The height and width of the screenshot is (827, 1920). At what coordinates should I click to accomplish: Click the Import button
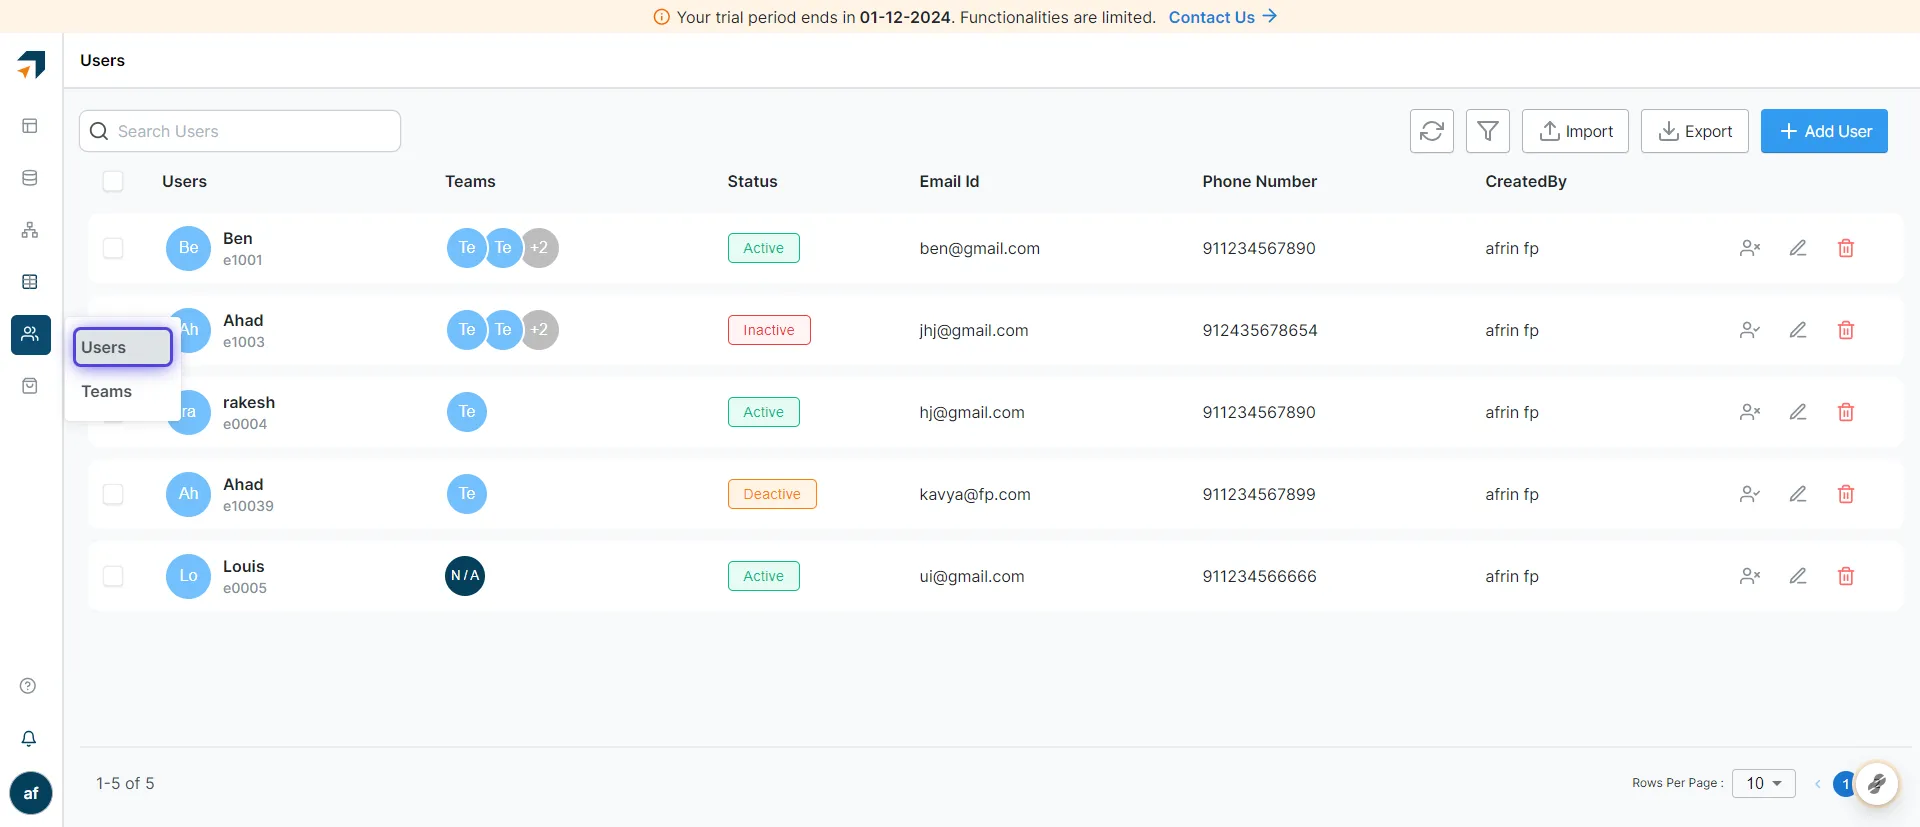[x=1576, y=131]
